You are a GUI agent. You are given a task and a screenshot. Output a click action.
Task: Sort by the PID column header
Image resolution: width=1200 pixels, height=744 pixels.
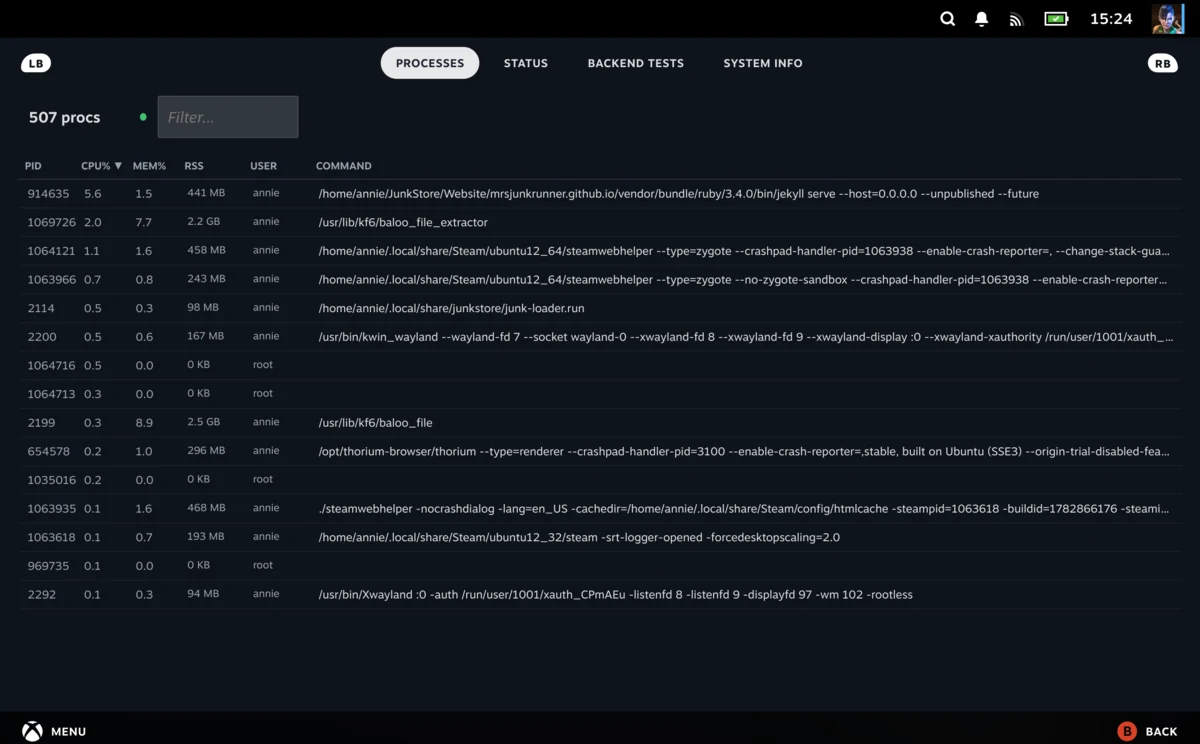[x=33, y=166]
